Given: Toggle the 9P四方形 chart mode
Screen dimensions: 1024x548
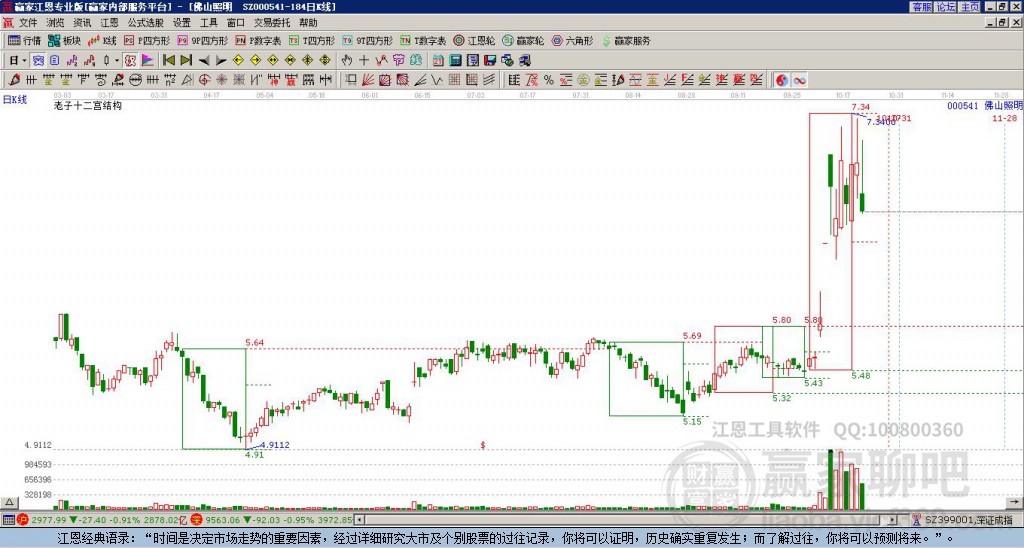Looking at the screenshot, I should pos(203,41).
